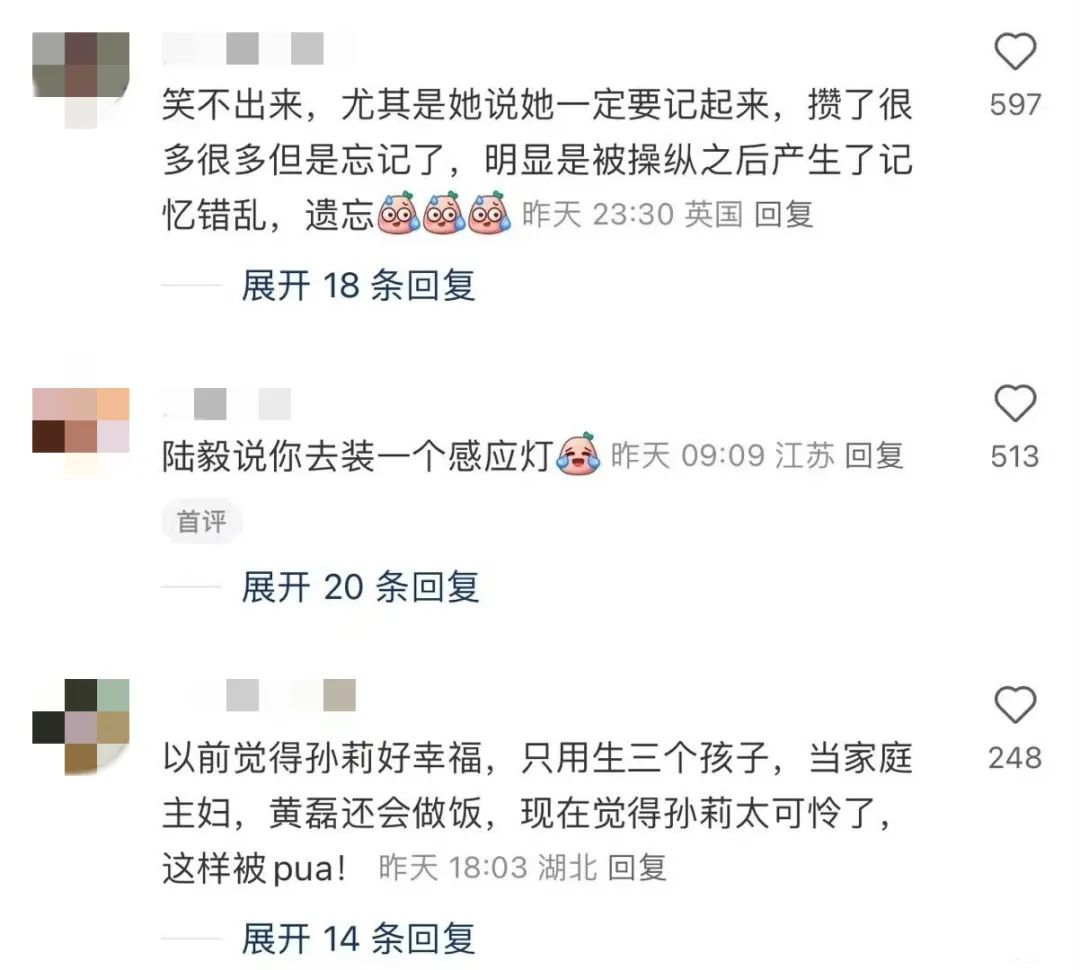Tap the sweating emojis after 遗忘
The height and width of the screenshot is (970, 1080).
(445, 213)
